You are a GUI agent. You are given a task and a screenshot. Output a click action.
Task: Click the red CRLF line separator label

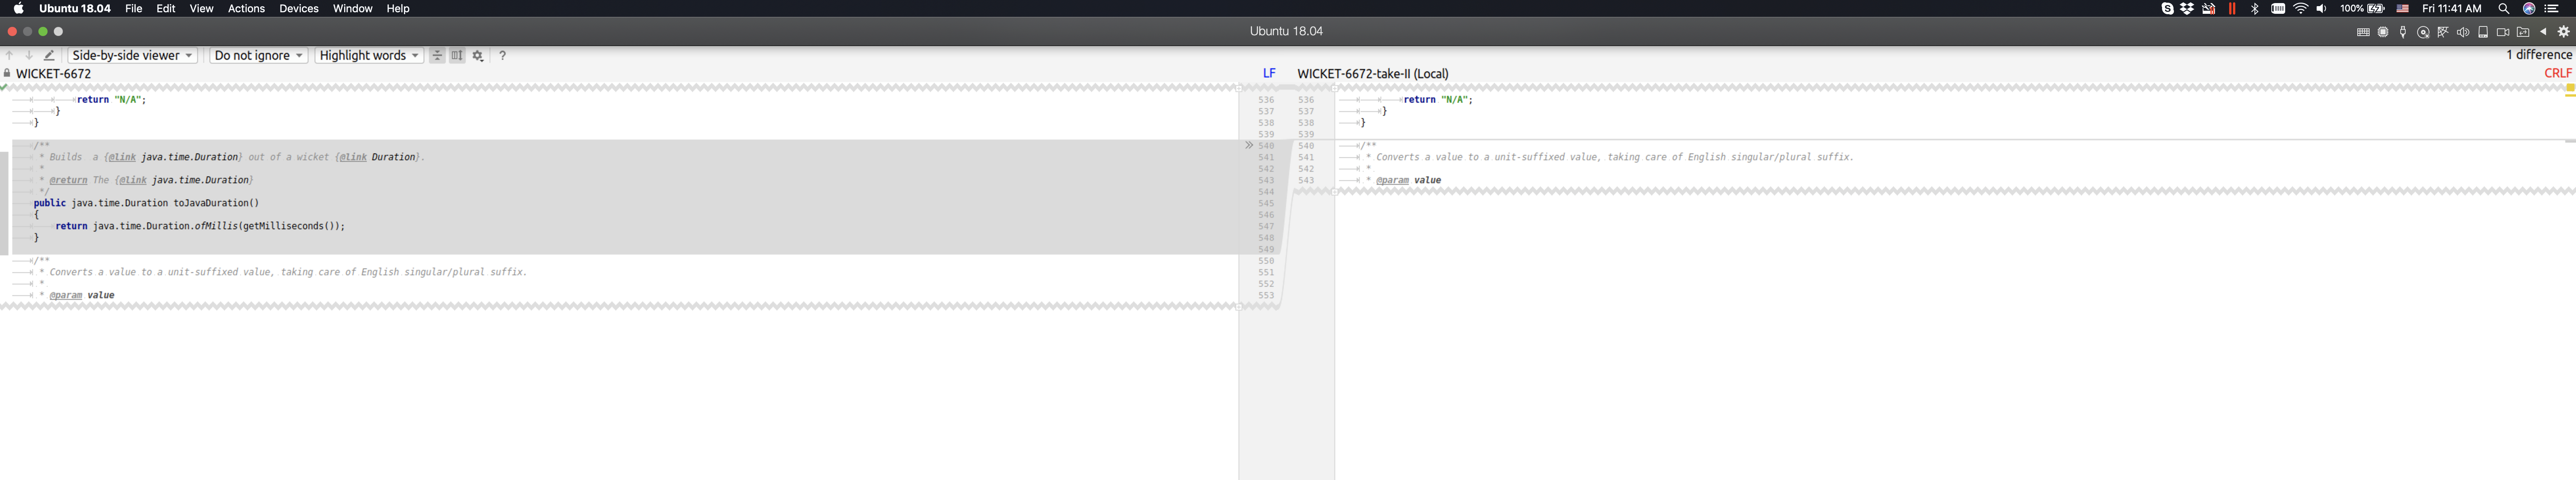click(x=2557, y=73)
